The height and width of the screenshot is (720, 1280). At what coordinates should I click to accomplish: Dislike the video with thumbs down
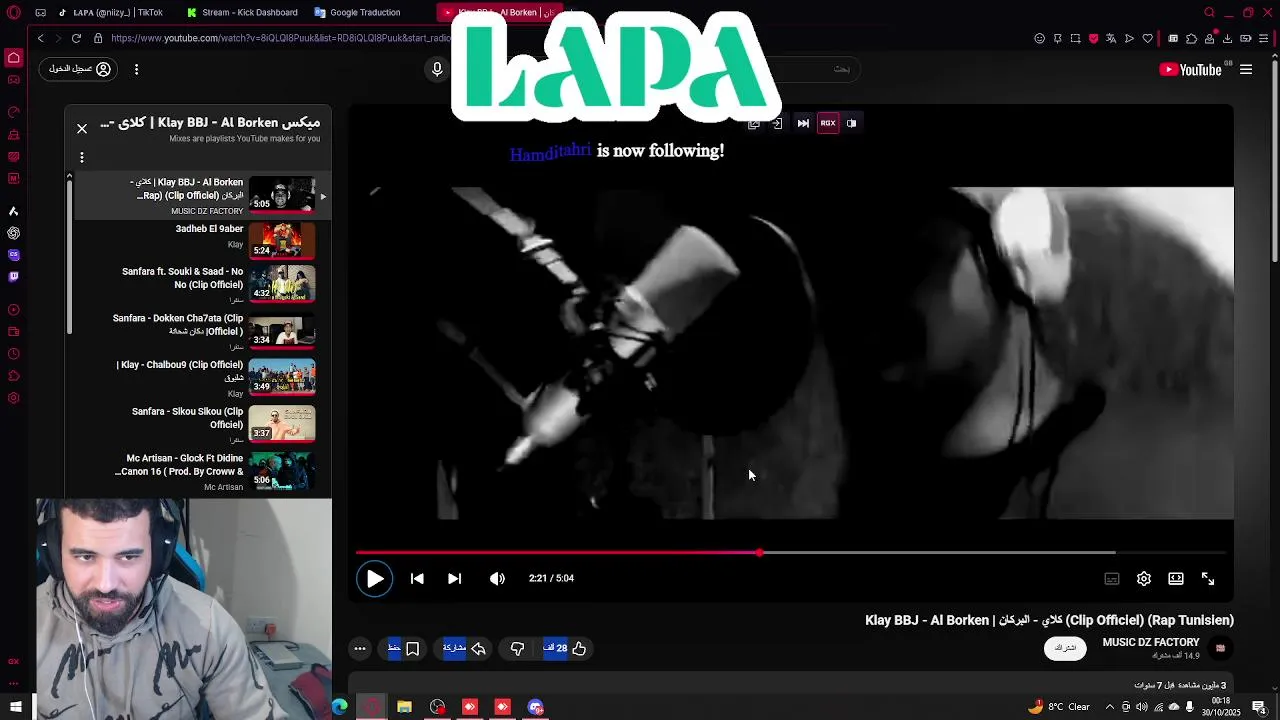517,648
